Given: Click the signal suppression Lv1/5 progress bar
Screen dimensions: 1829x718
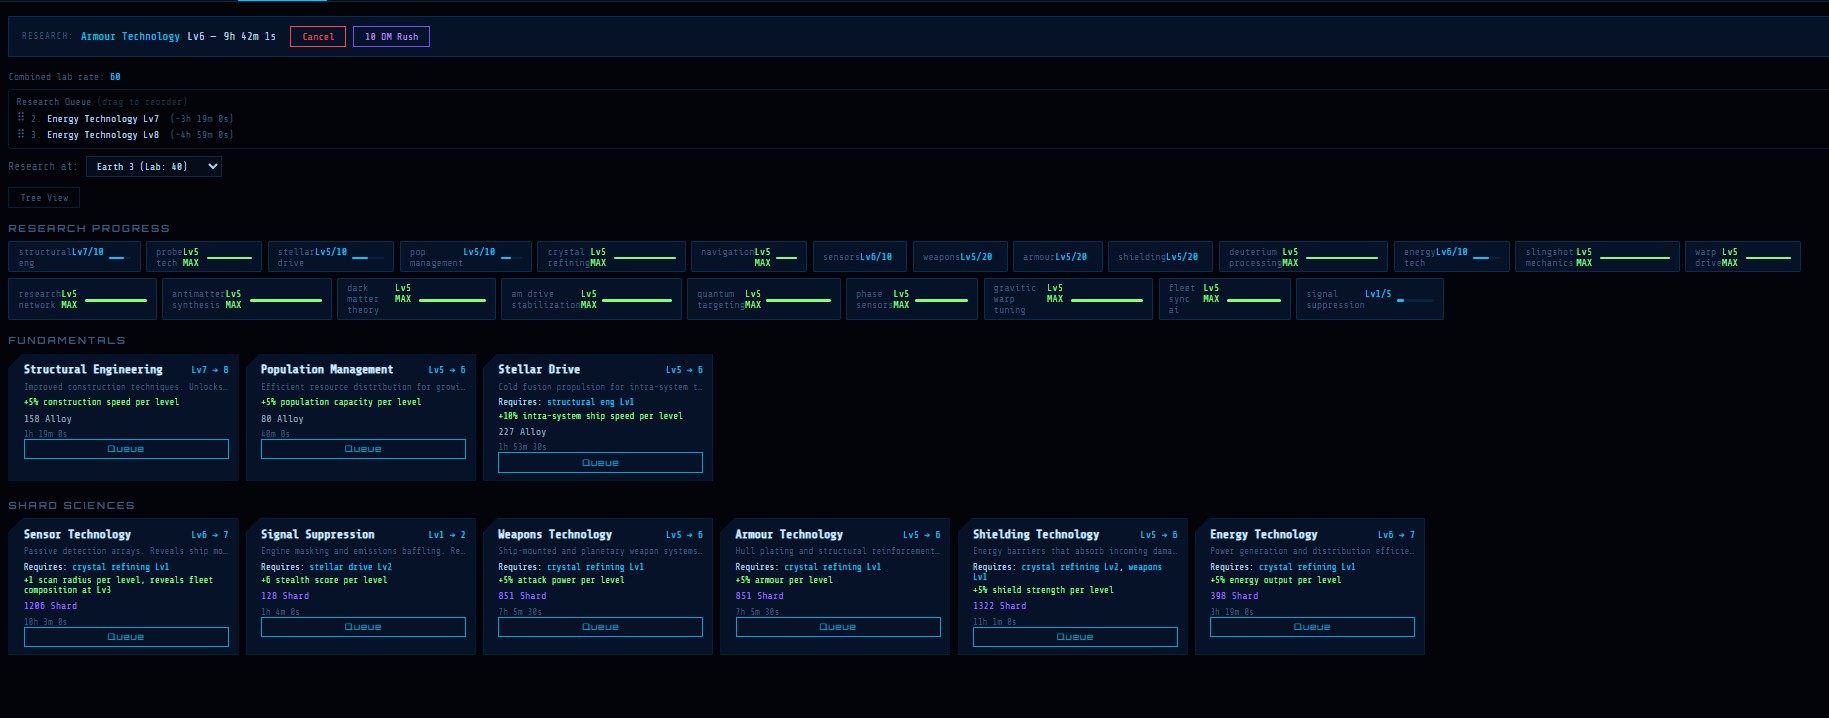Looking at the screenshot, I should point(1415,300).
